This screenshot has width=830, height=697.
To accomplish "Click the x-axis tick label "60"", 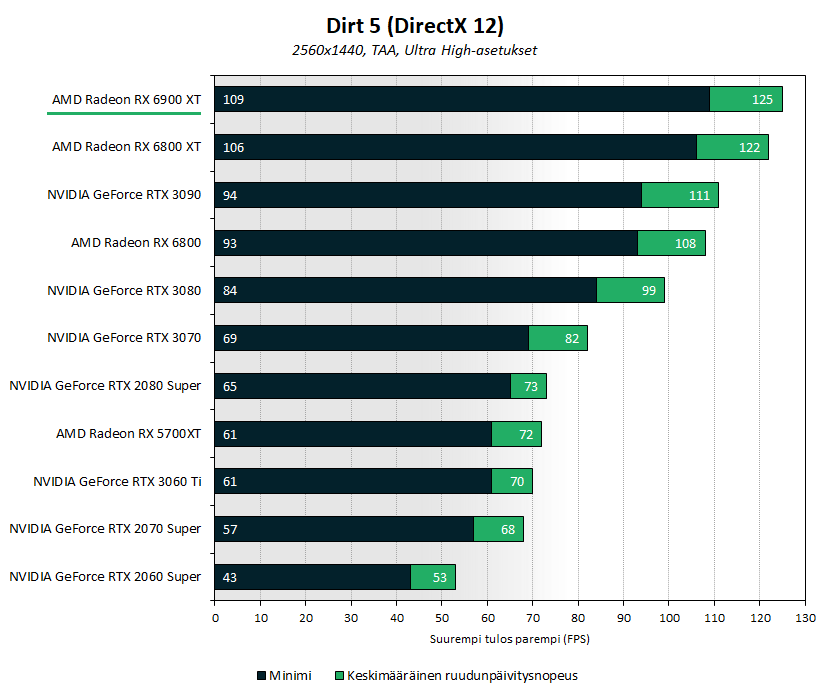I will (x=488, y=618).
